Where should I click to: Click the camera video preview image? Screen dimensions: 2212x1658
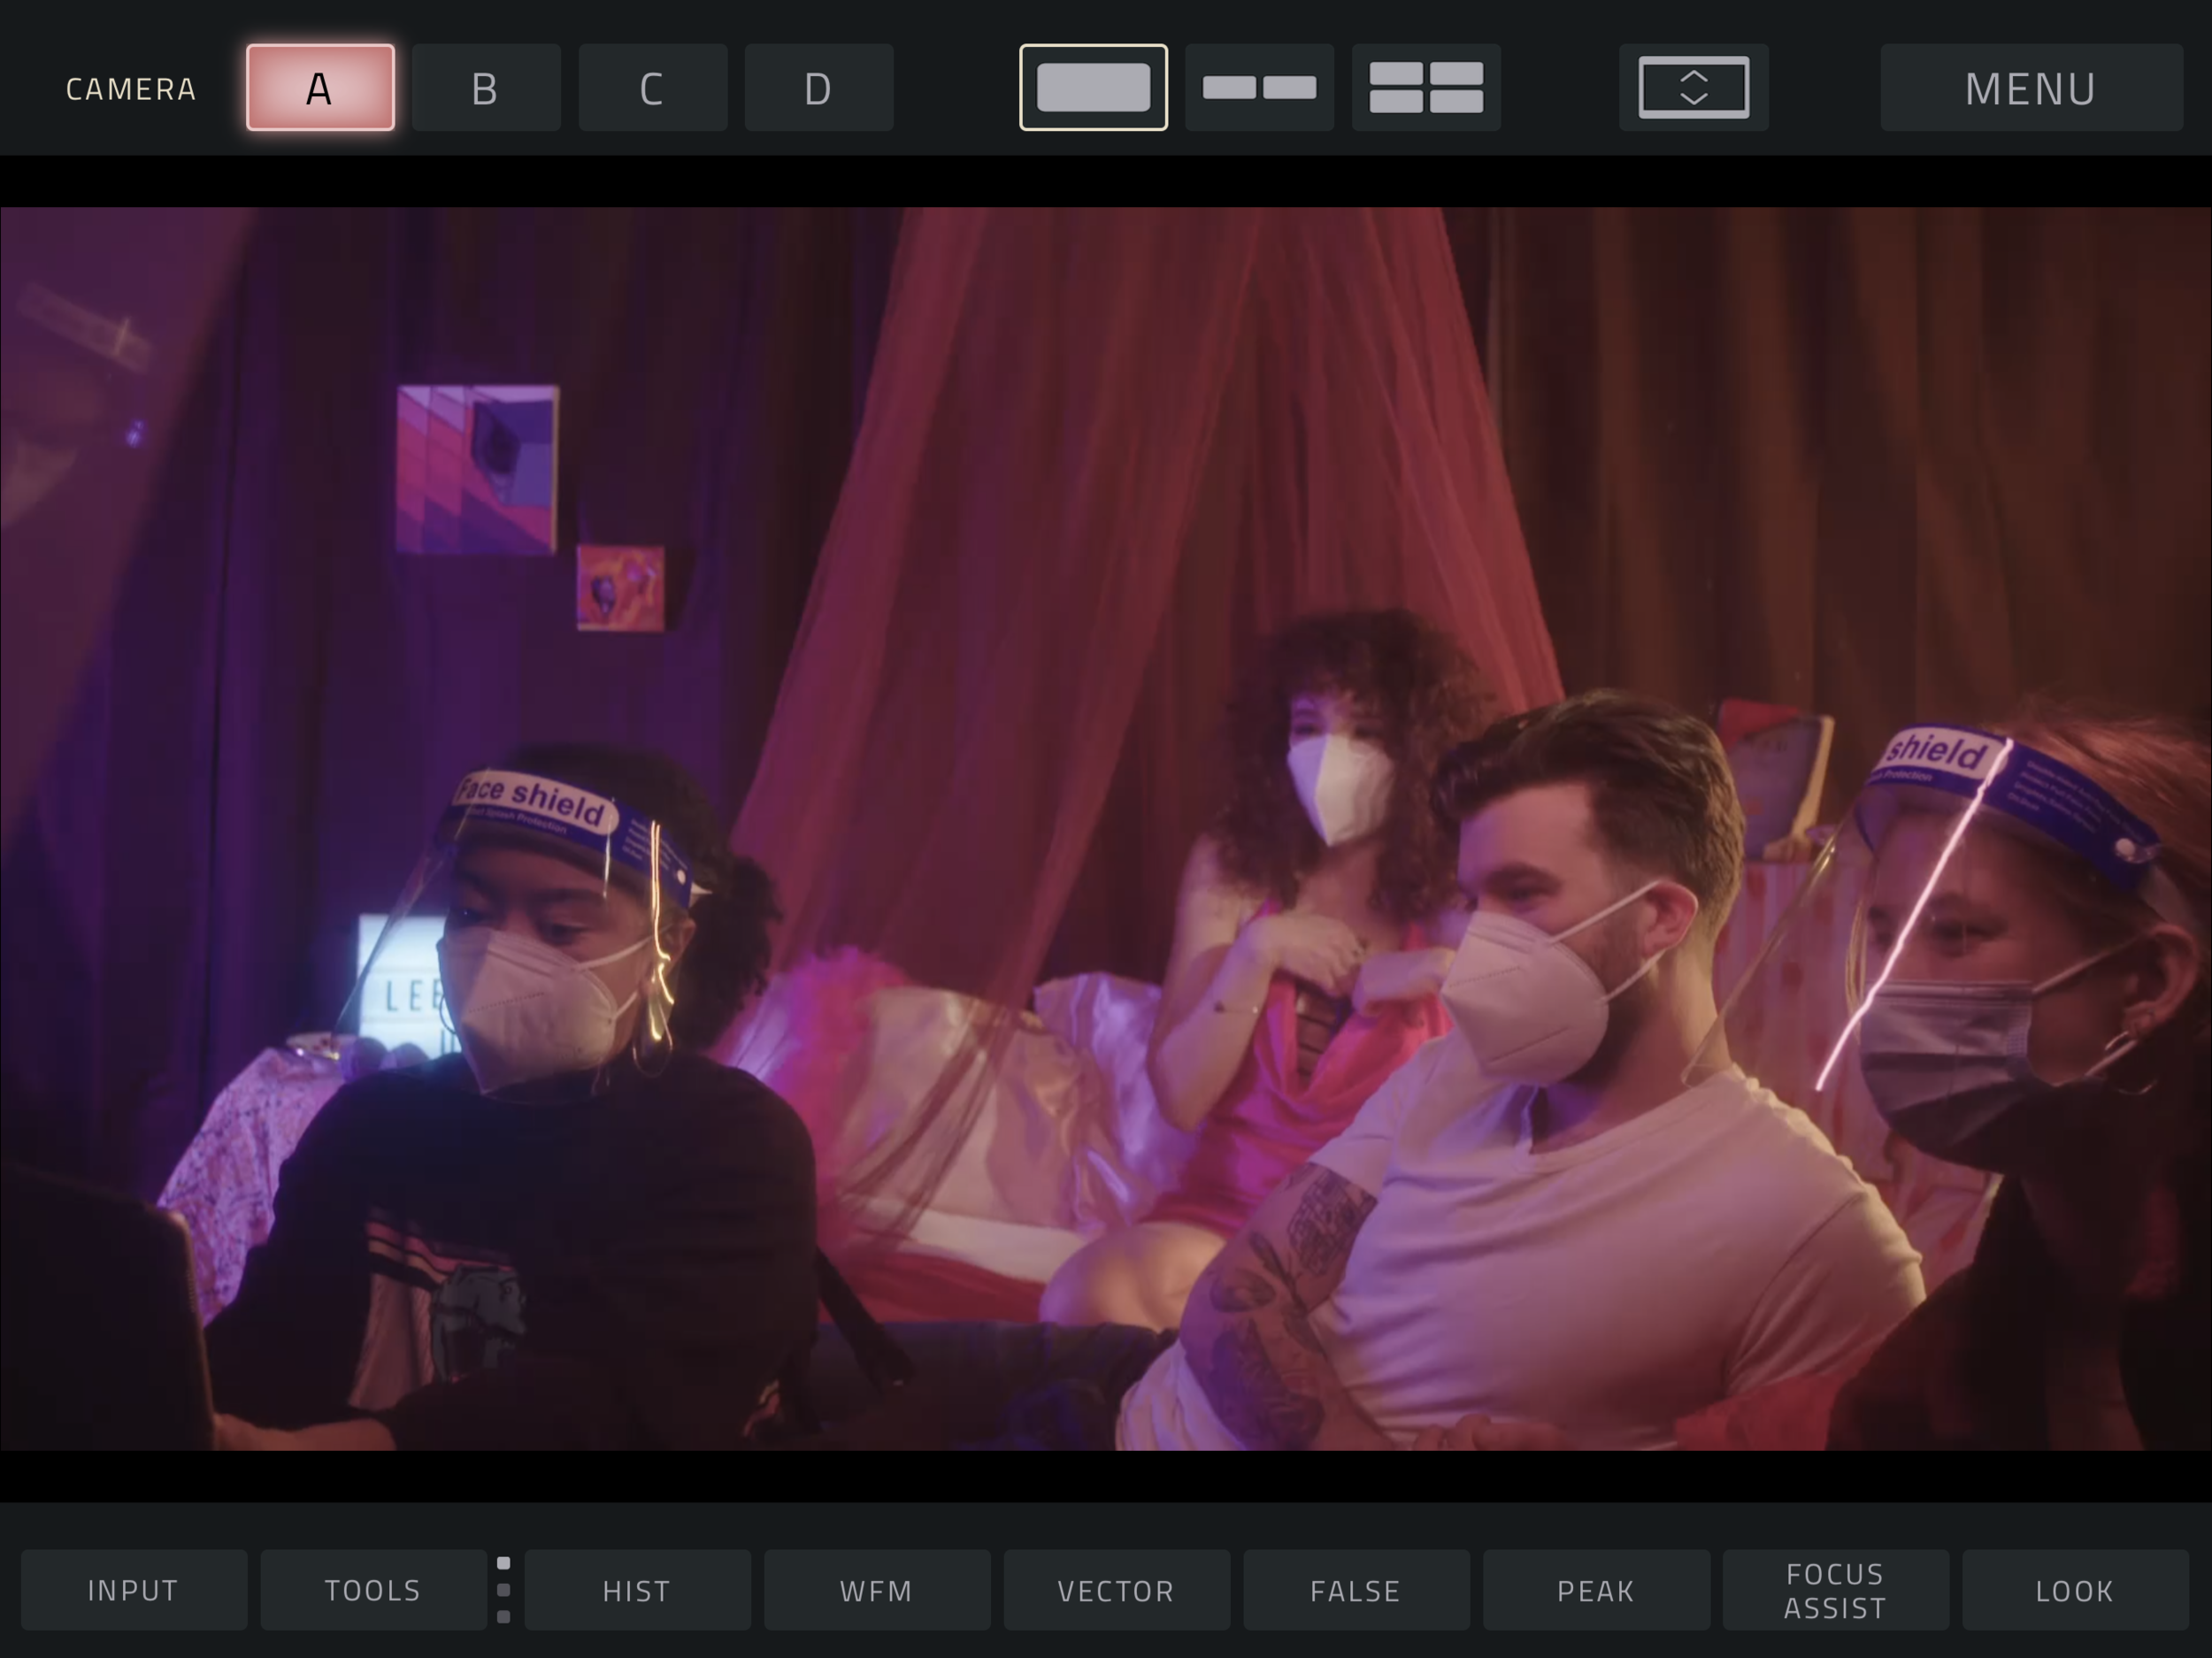(1105, 828)
